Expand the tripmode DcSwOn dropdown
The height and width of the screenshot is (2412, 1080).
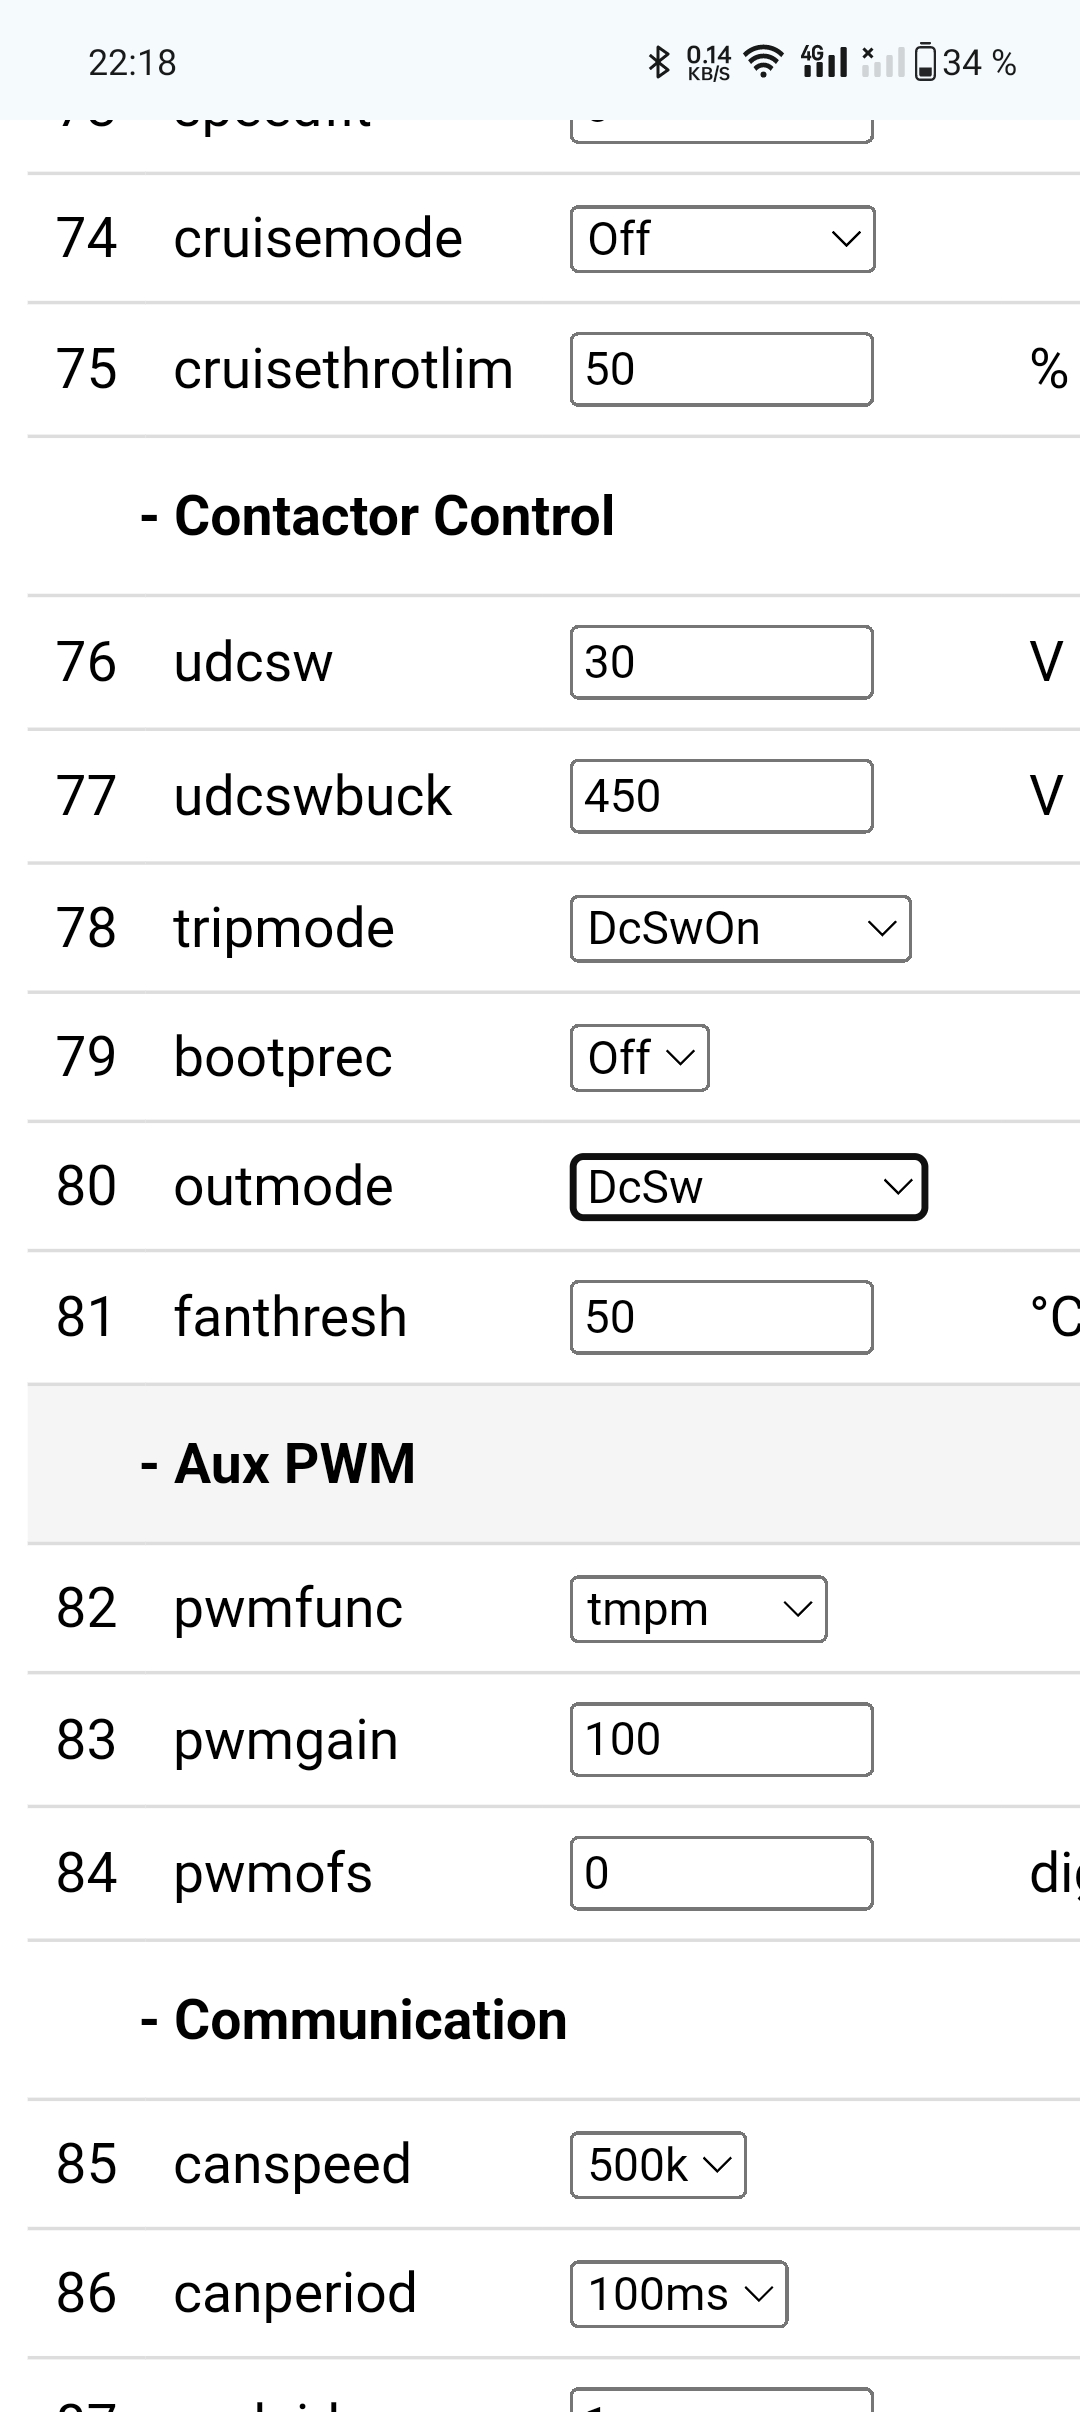pos(740,929)
